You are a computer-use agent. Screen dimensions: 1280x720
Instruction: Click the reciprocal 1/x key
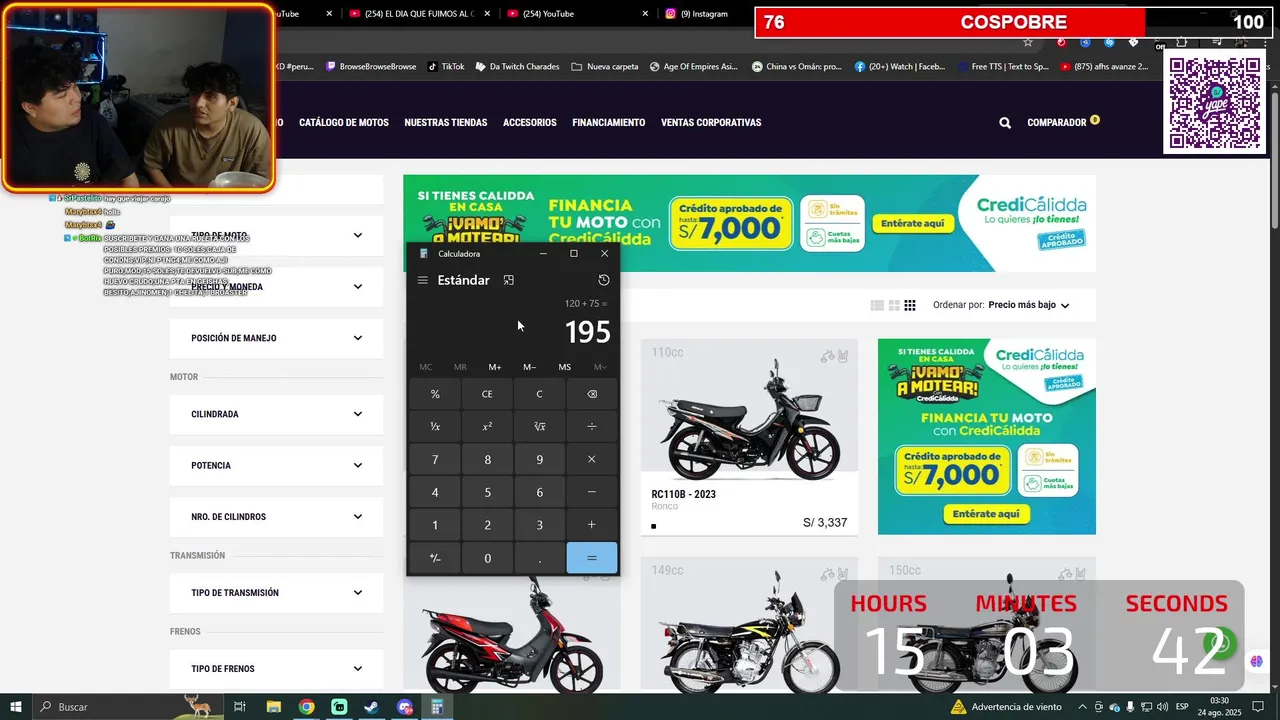(435, 427)
